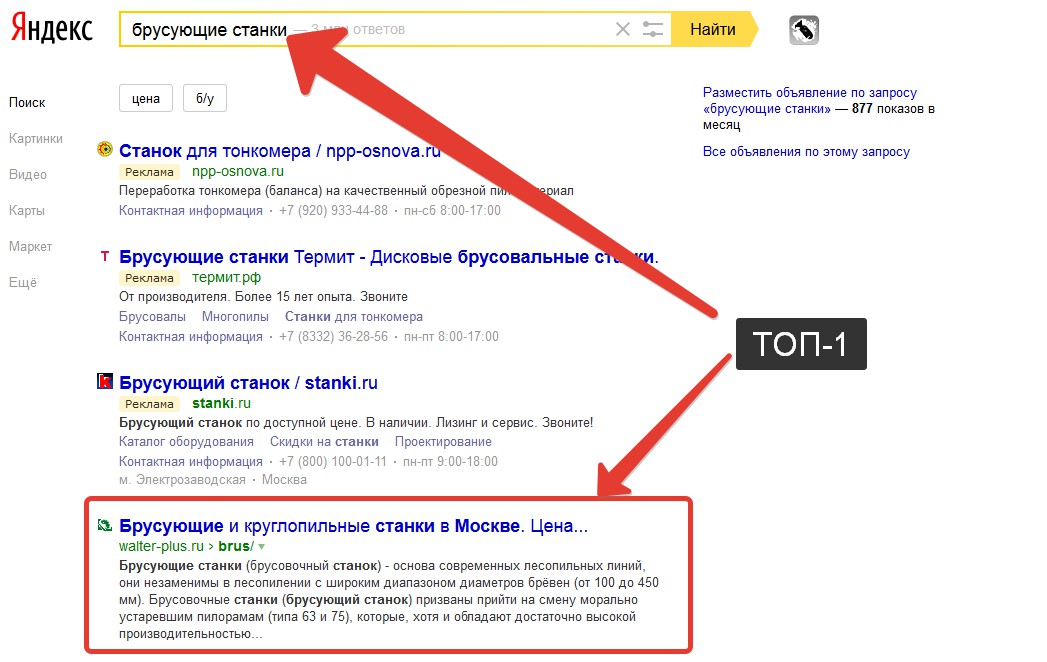Open ad title Брусующие станки Термит
The image size is (1047, 662).
[389, 257]
